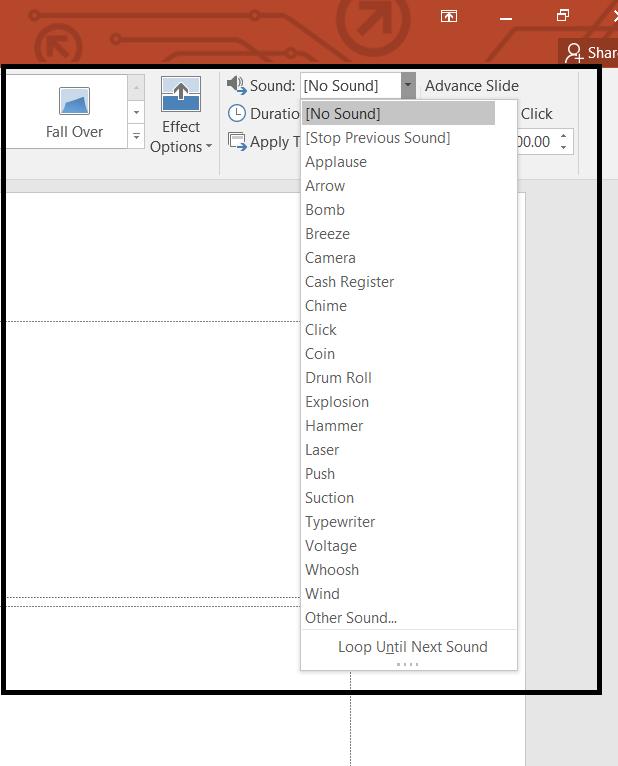618x766 pixels.
Task: Select the Applause sound
Action: click(x=408, y=162)
